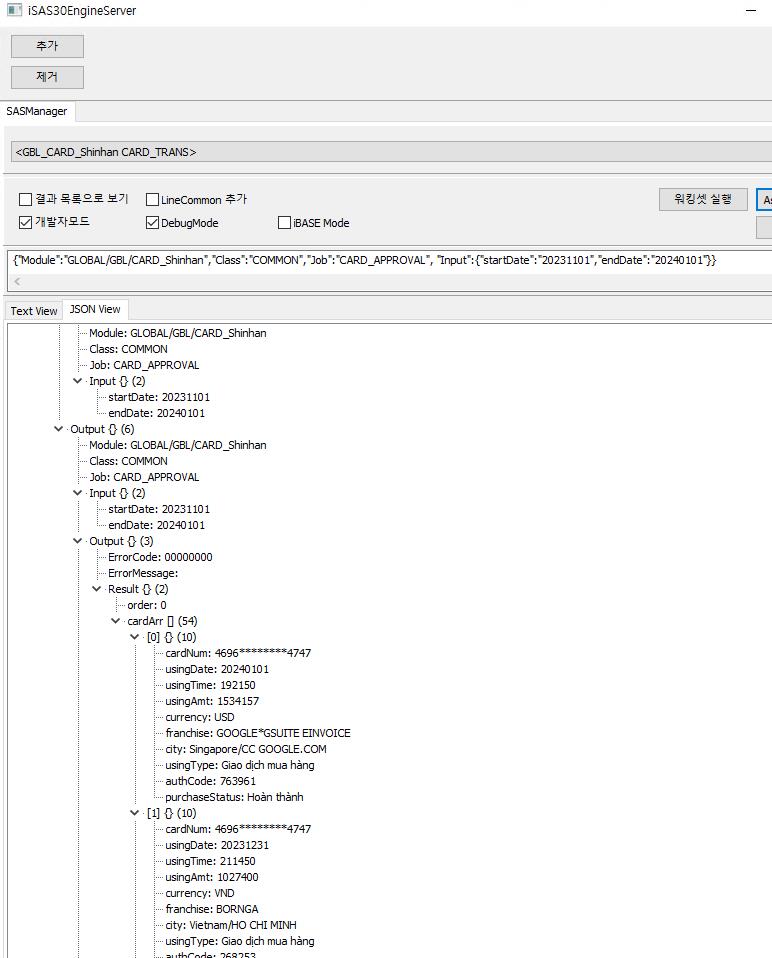772x958 pixels.
Task: Select city: Singapore/CC GOOGLE.COM row
Action: tap(246, 749)
